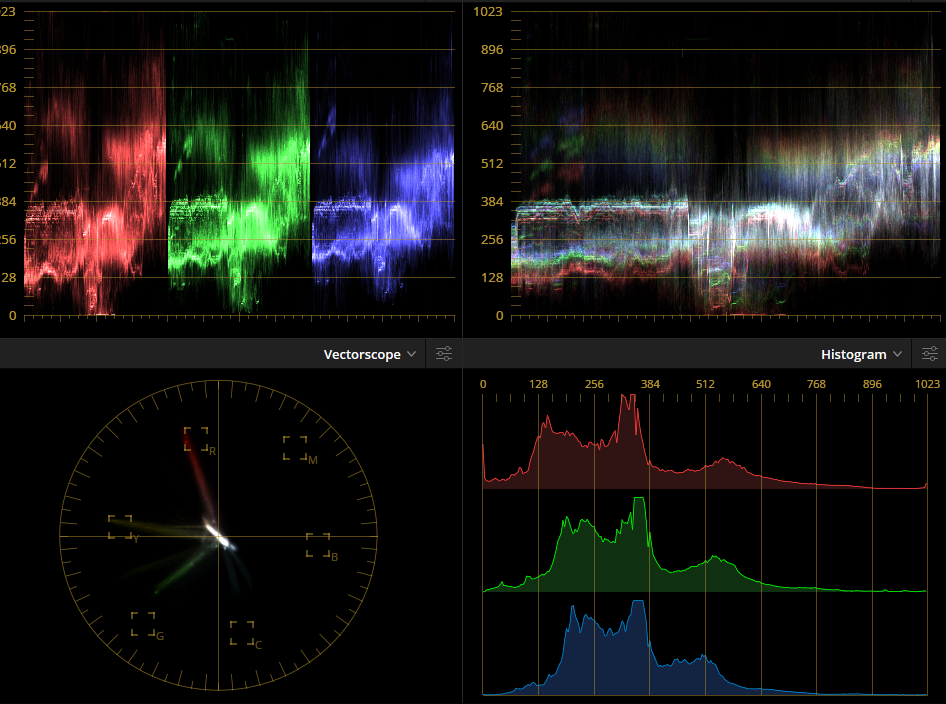
Task: Click the 512 label on histogram scale
Action: (x=705, y=384)
